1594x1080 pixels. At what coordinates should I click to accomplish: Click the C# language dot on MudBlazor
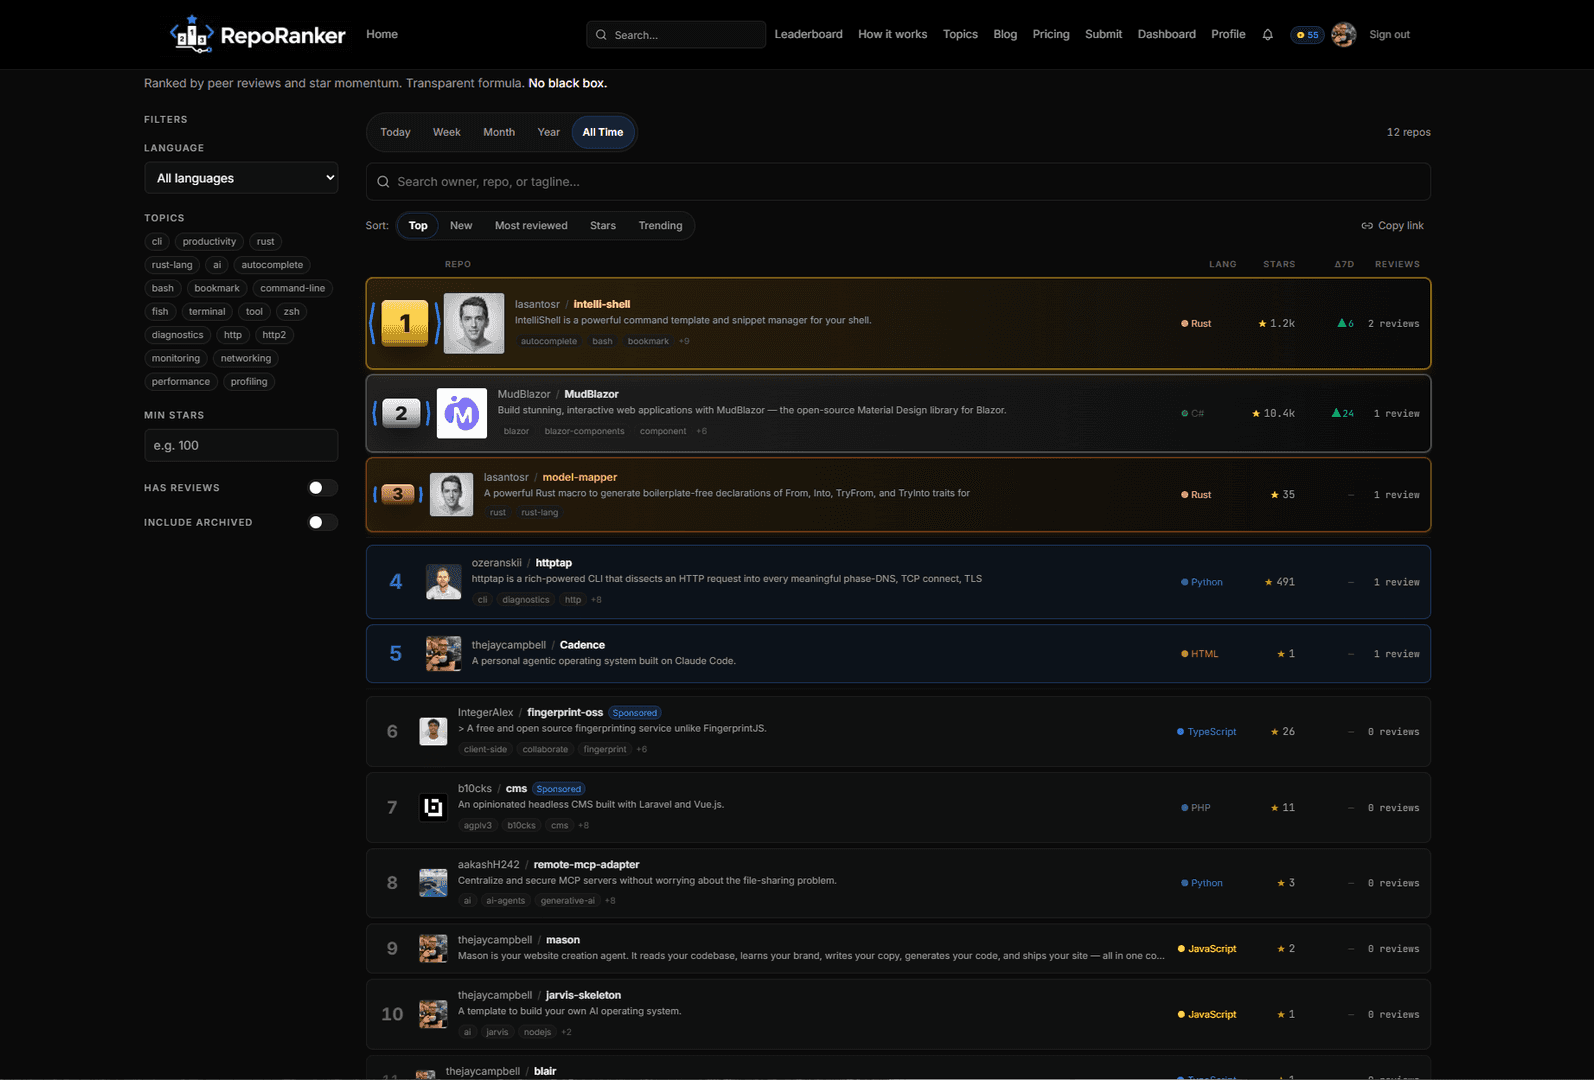[x=1185, y=414]
